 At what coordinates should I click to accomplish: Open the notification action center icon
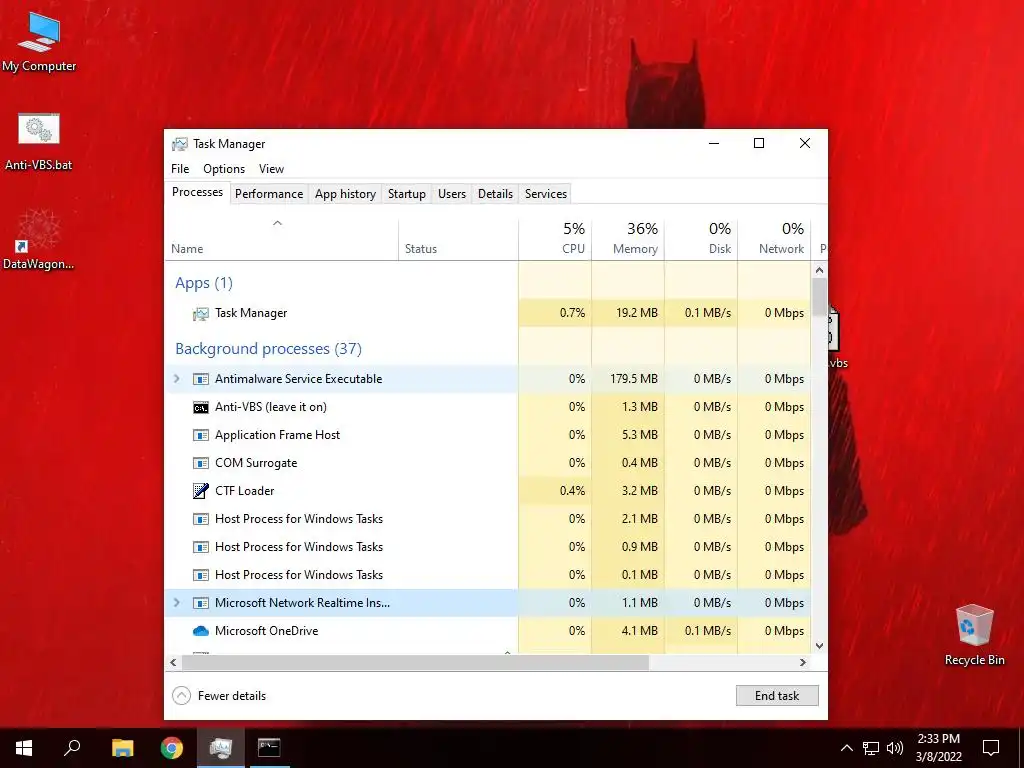(991, 748)
